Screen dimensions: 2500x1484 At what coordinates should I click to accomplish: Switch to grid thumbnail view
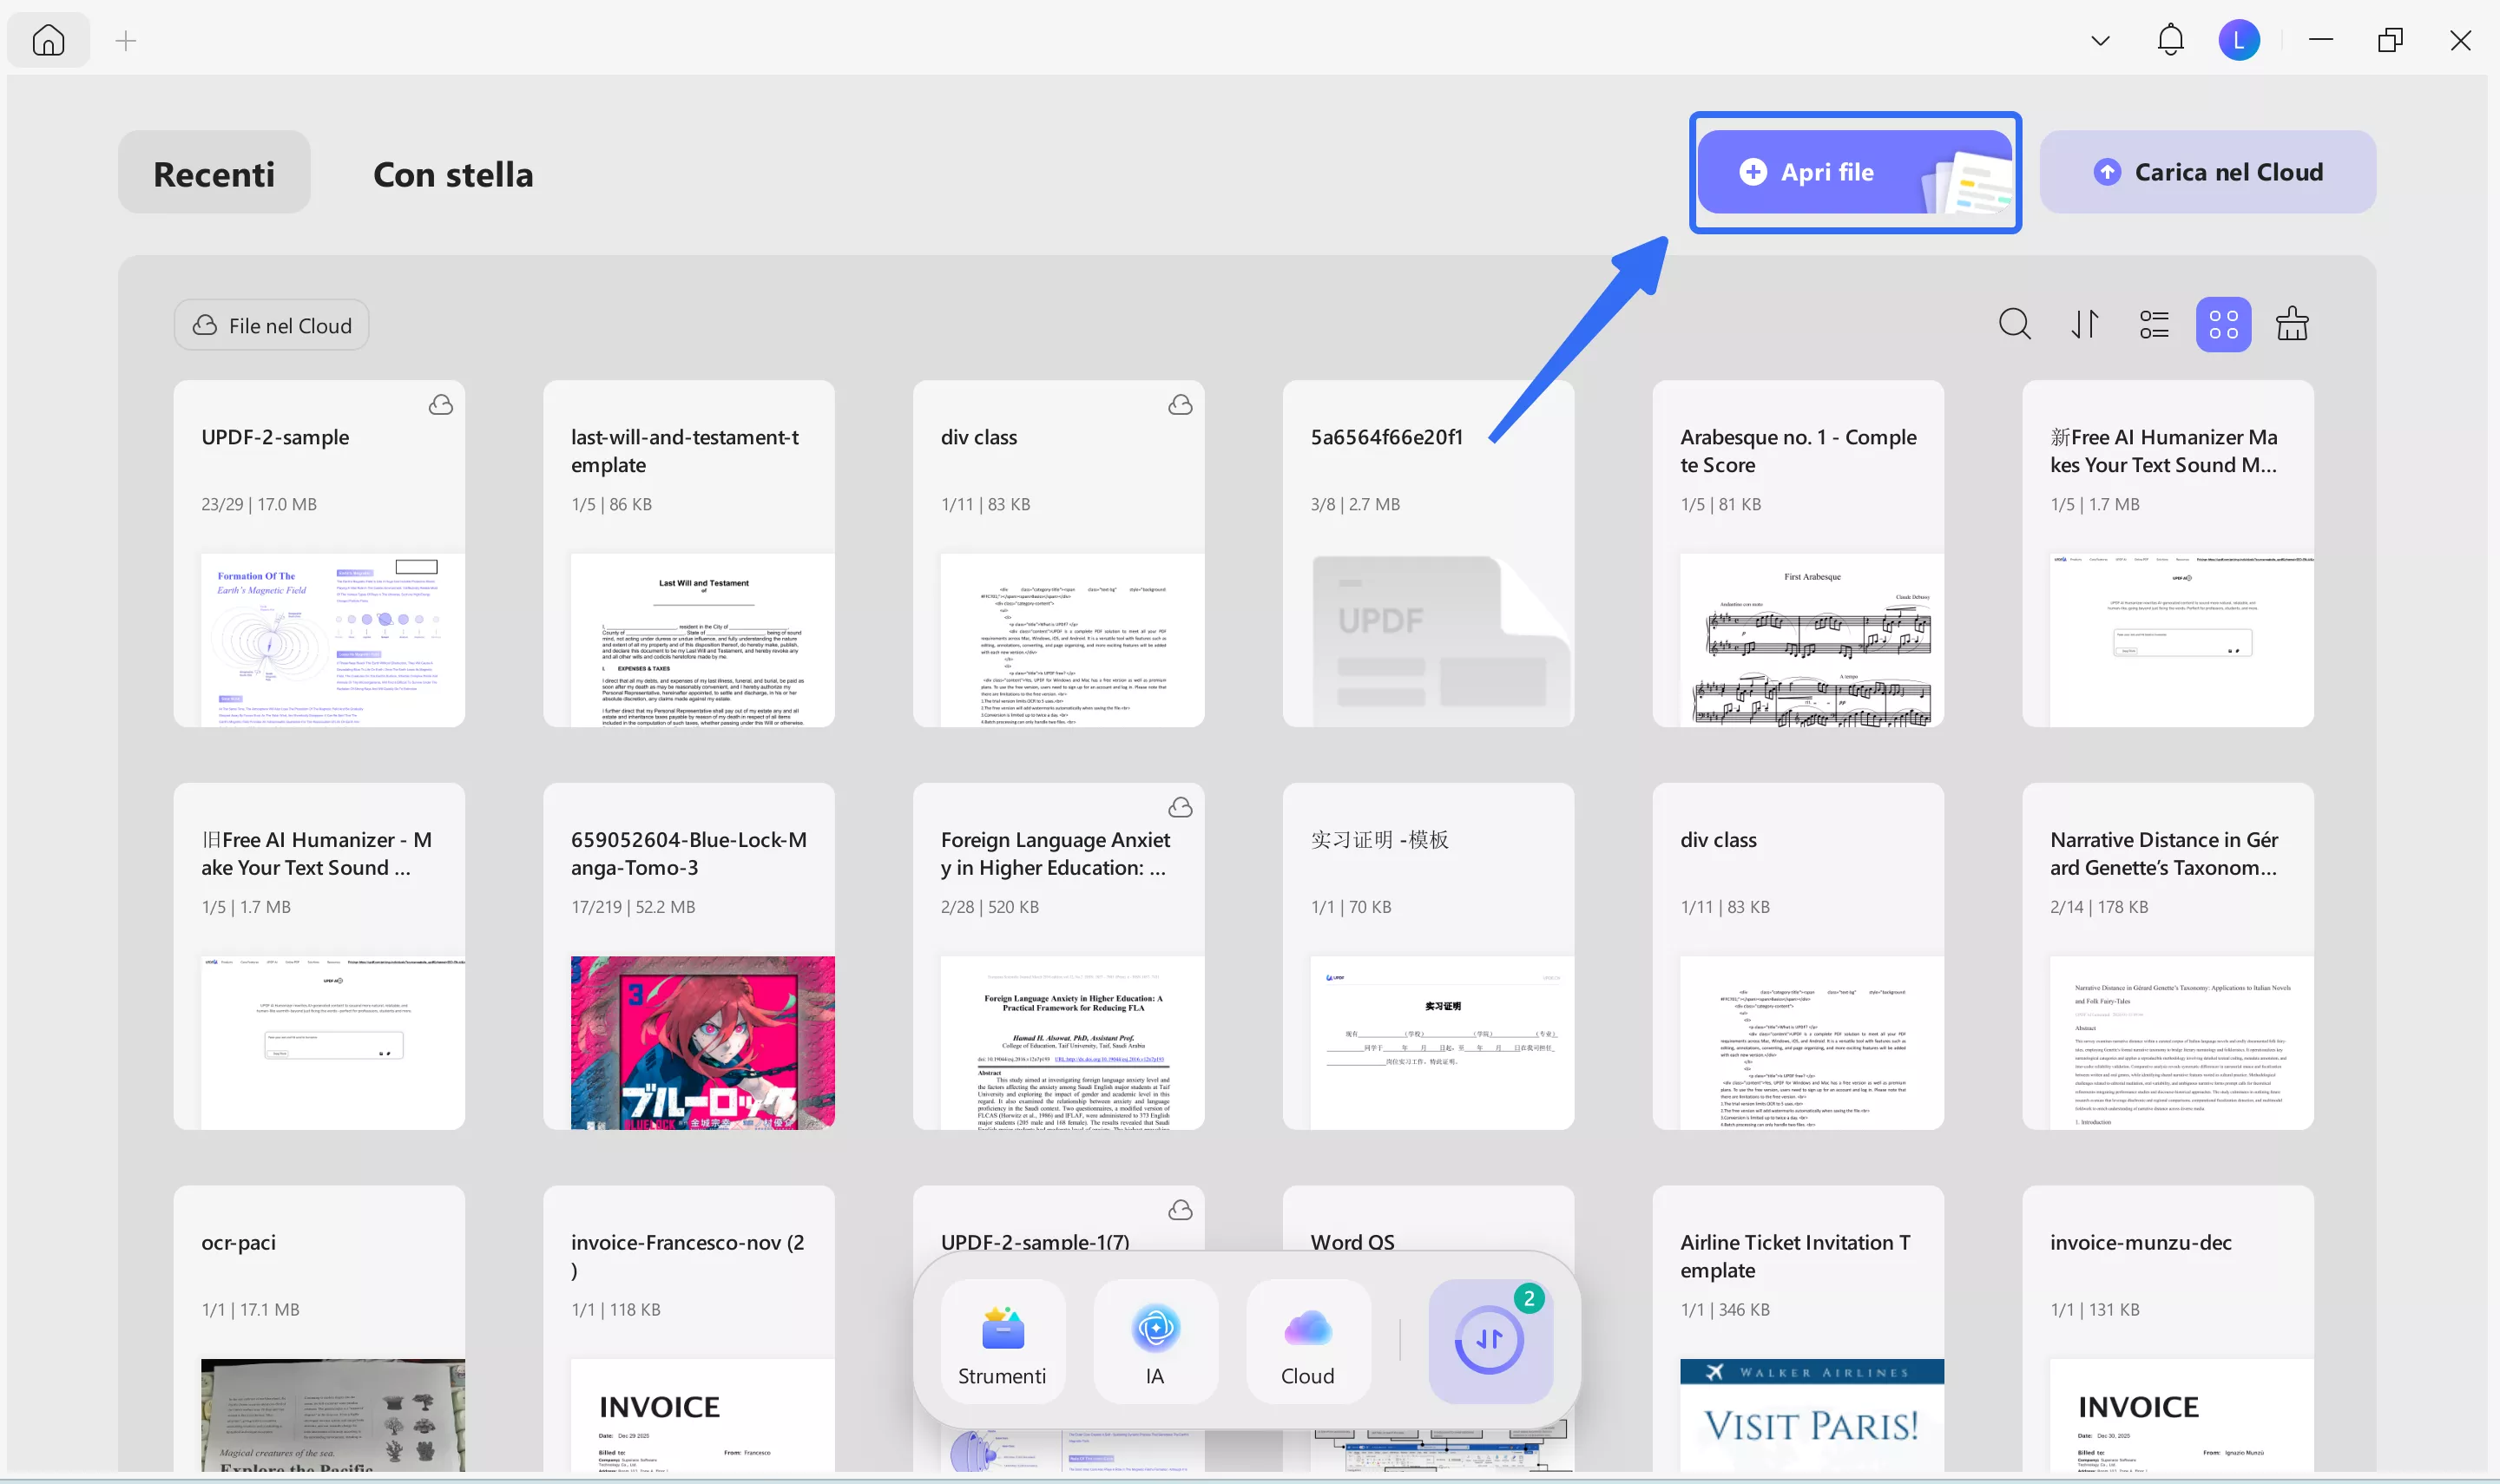point(2223,324)
